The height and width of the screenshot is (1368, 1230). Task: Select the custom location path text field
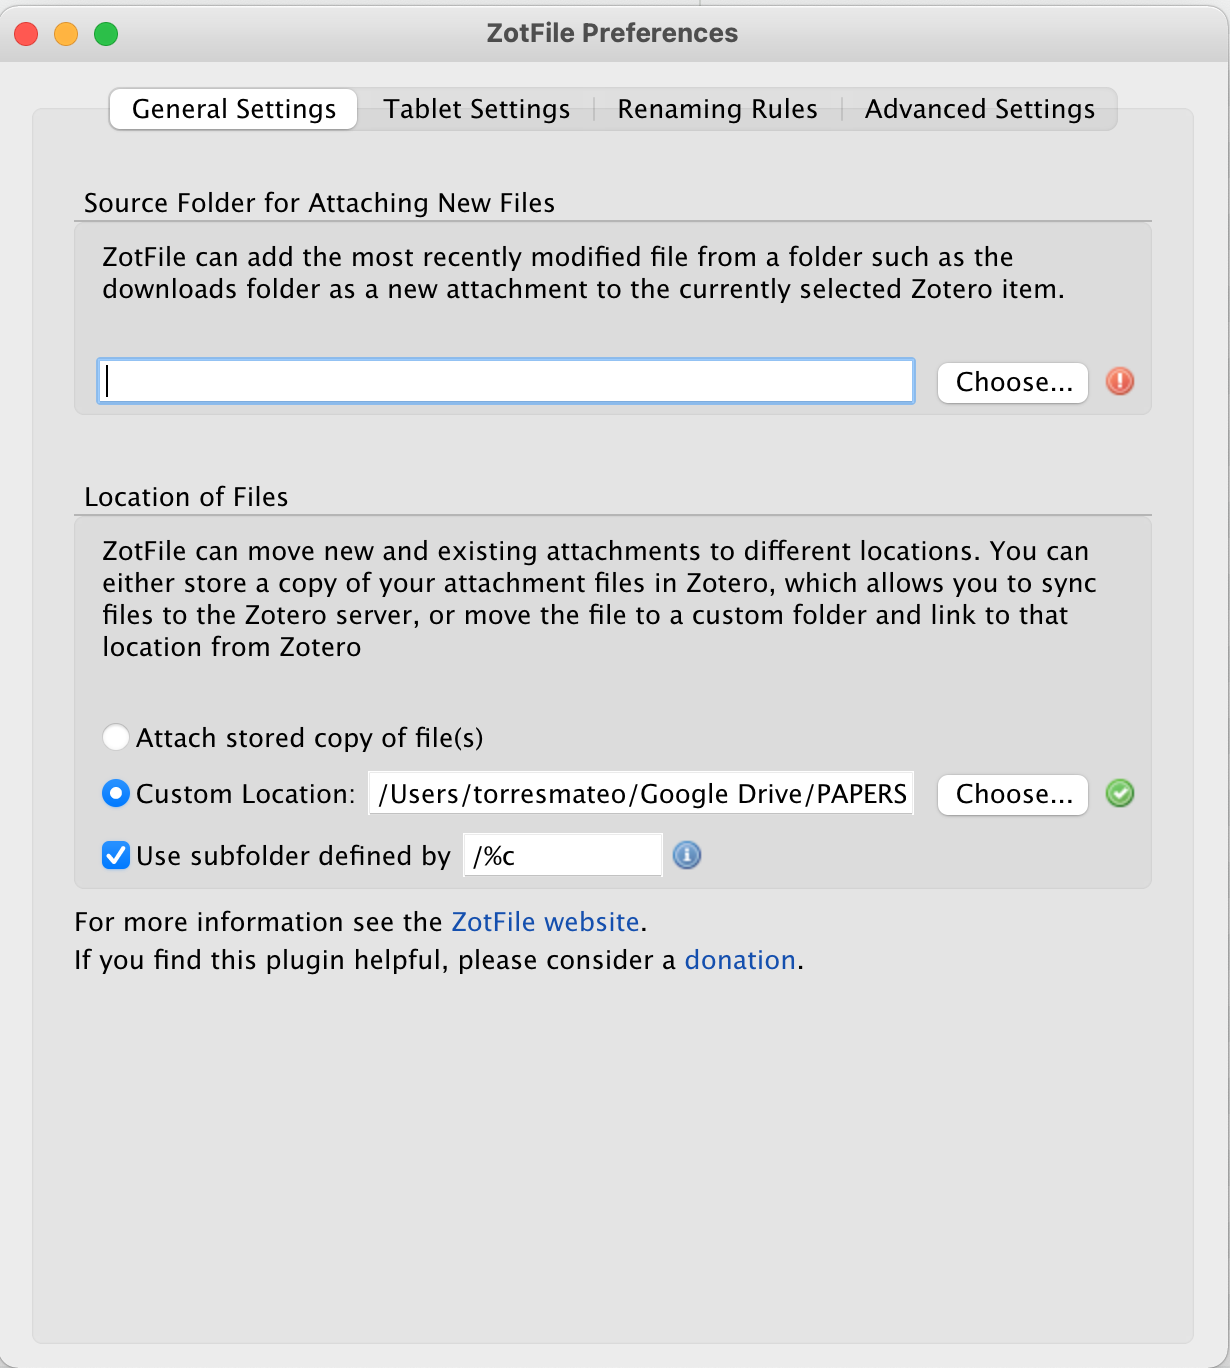[x=640, y=793]
